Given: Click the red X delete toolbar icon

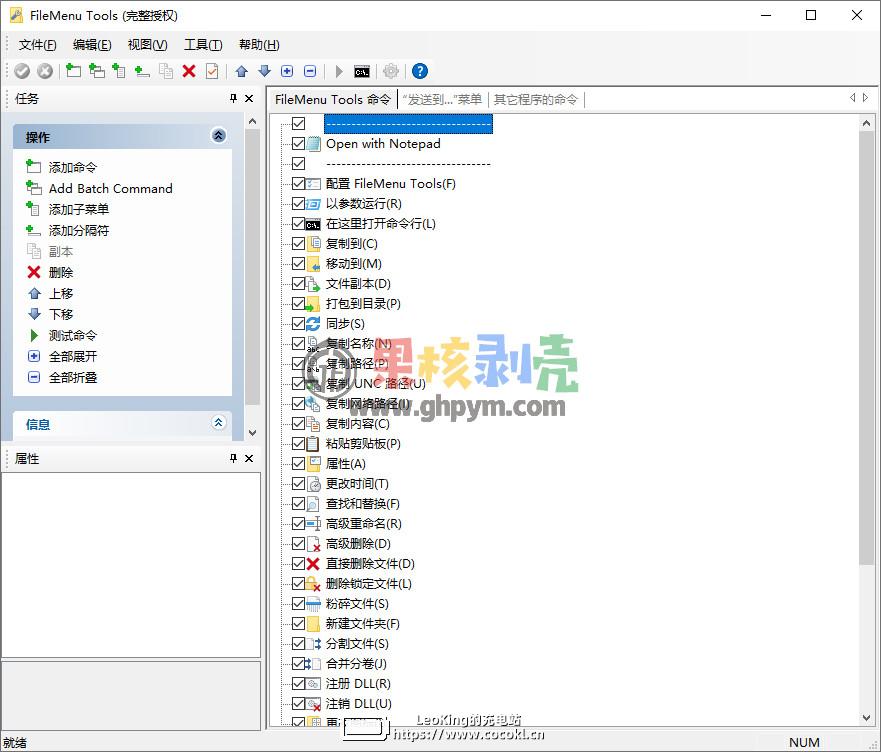Looking at the screenshot, I should 189,71.
